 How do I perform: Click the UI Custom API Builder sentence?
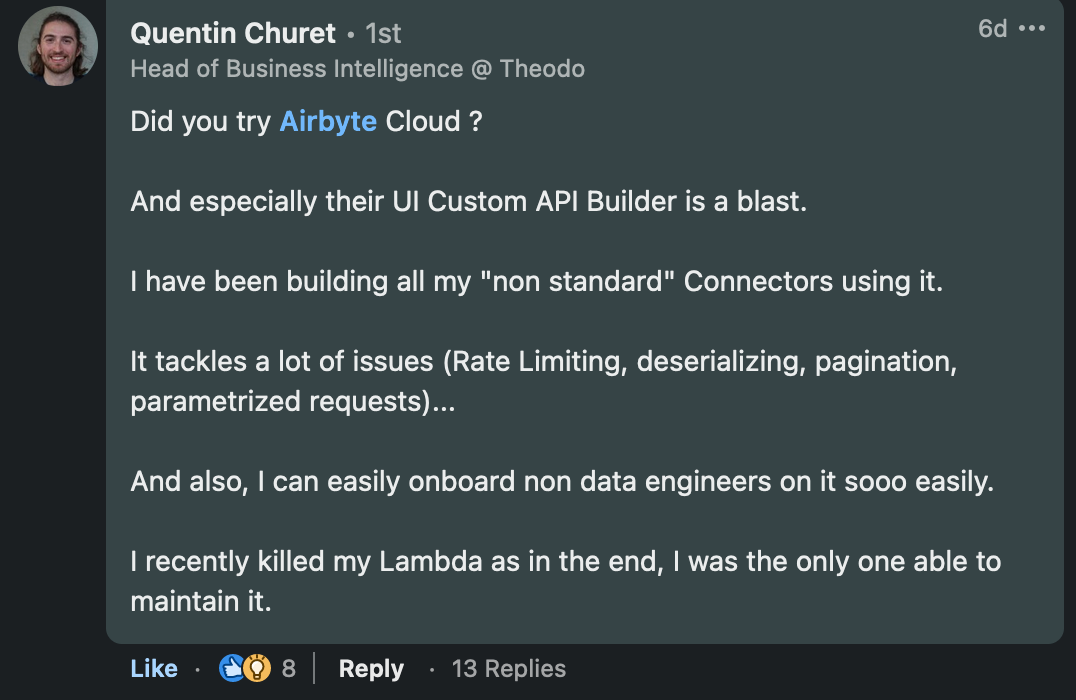(469, 202)
